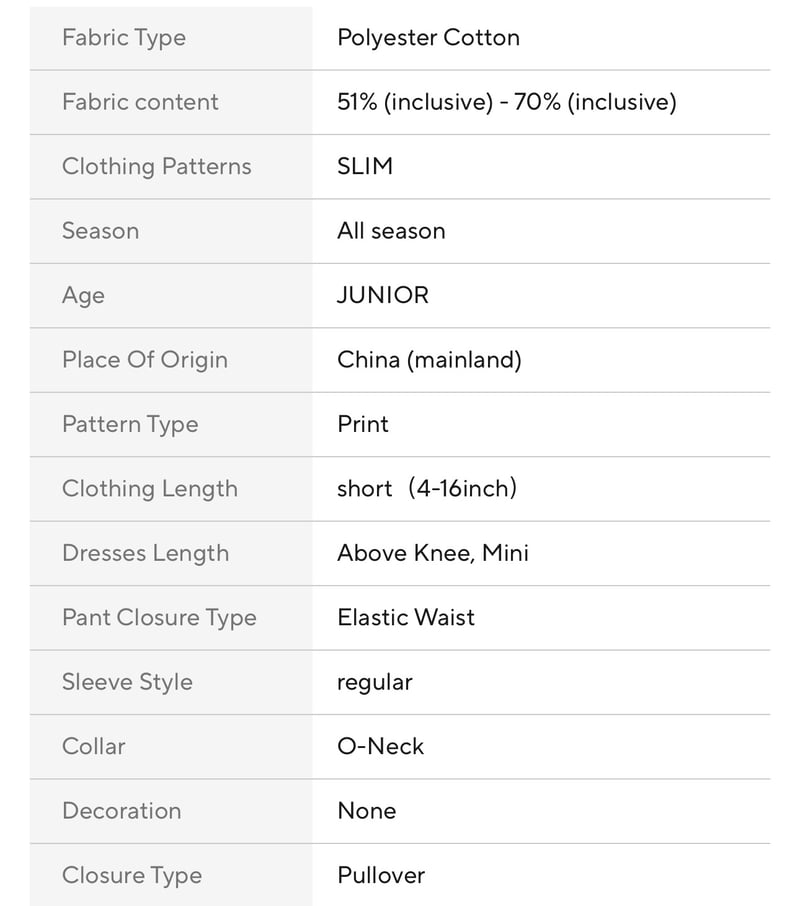Select the Place Of Origin label

[145, 360]
